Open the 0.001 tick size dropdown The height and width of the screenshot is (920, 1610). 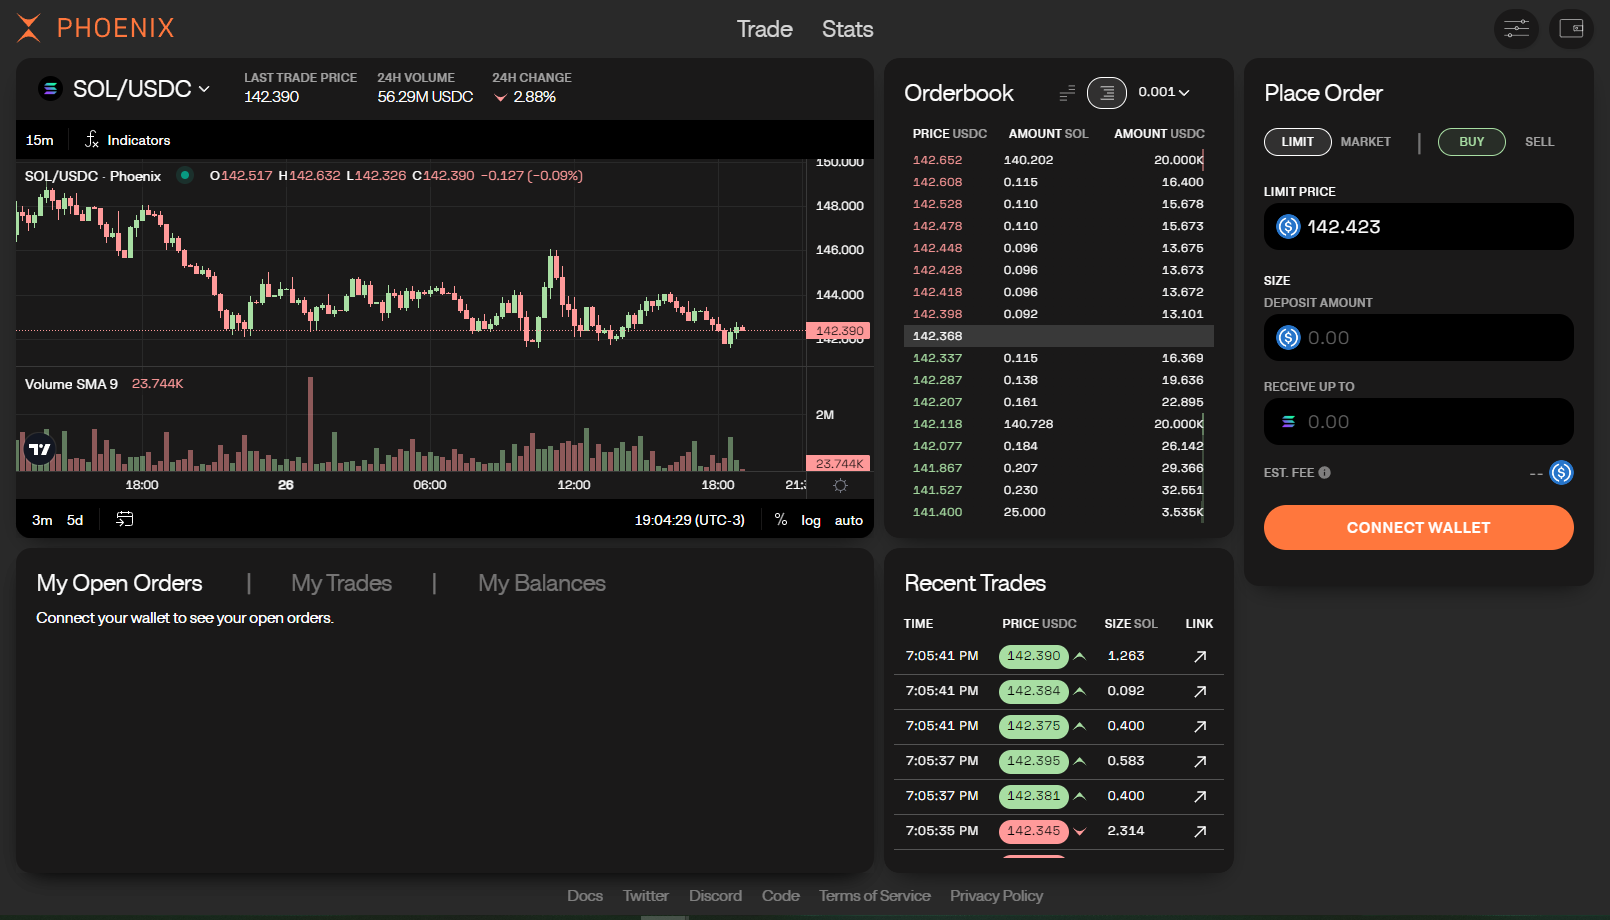pos(1163,92)
